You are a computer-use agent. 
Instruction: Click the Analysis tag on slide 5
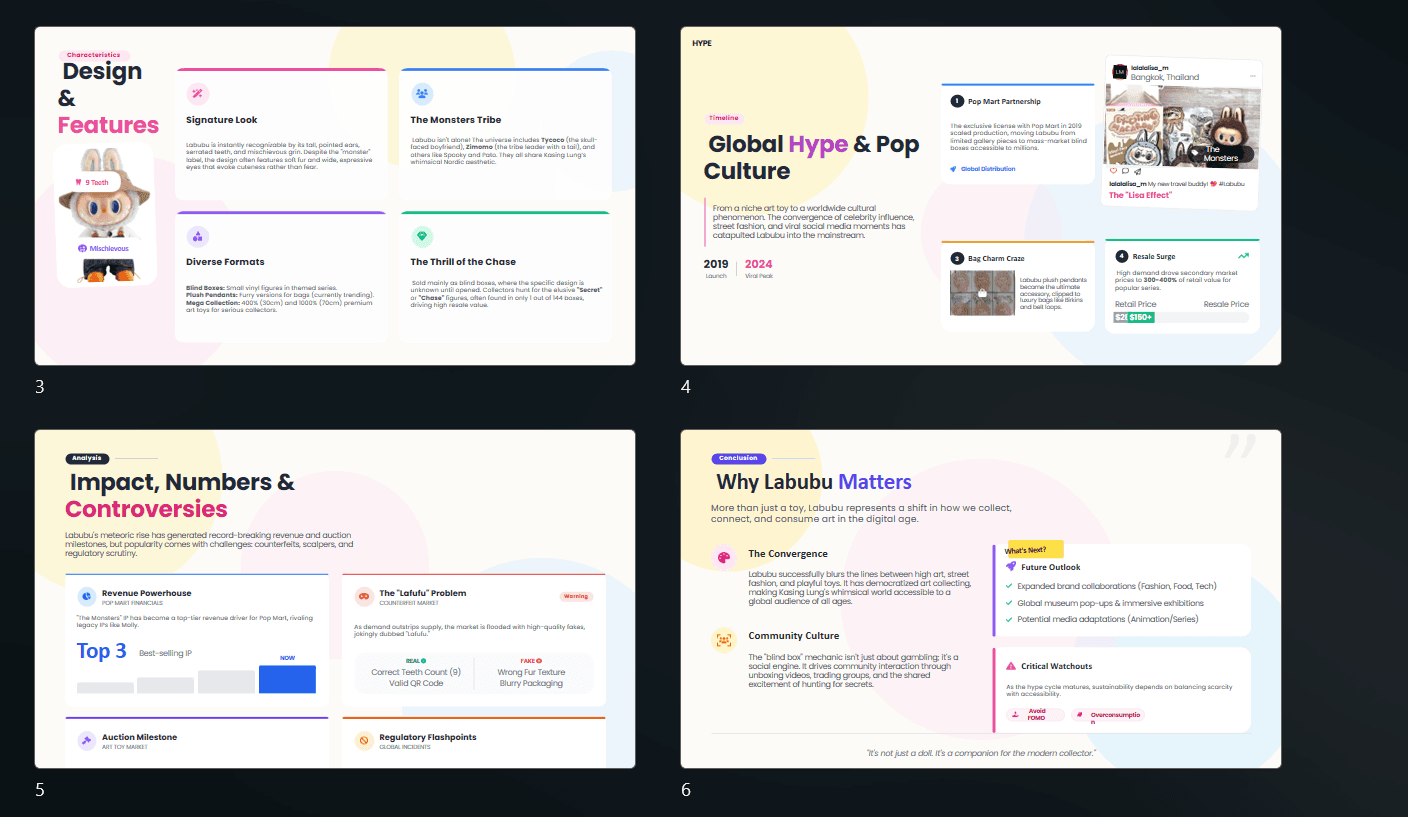[x=87, y=459]
